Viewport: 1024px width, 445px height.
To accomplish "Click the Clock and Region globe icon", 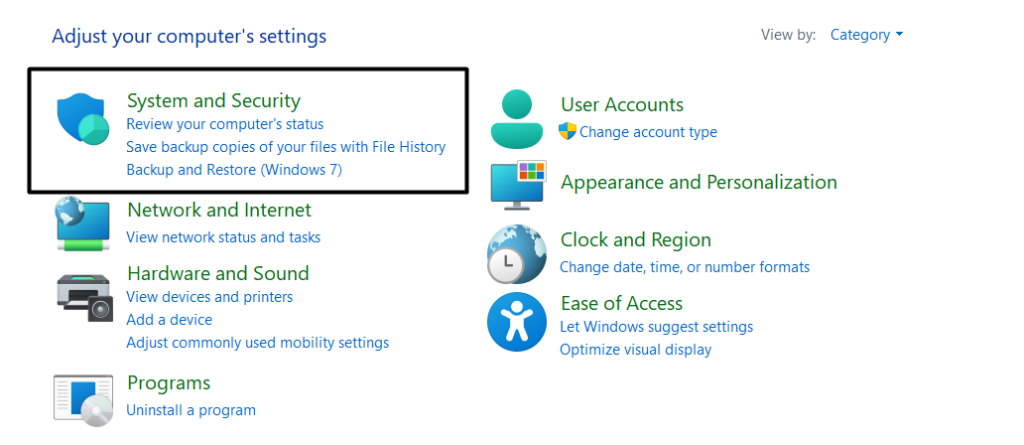I will pos(516,254).
